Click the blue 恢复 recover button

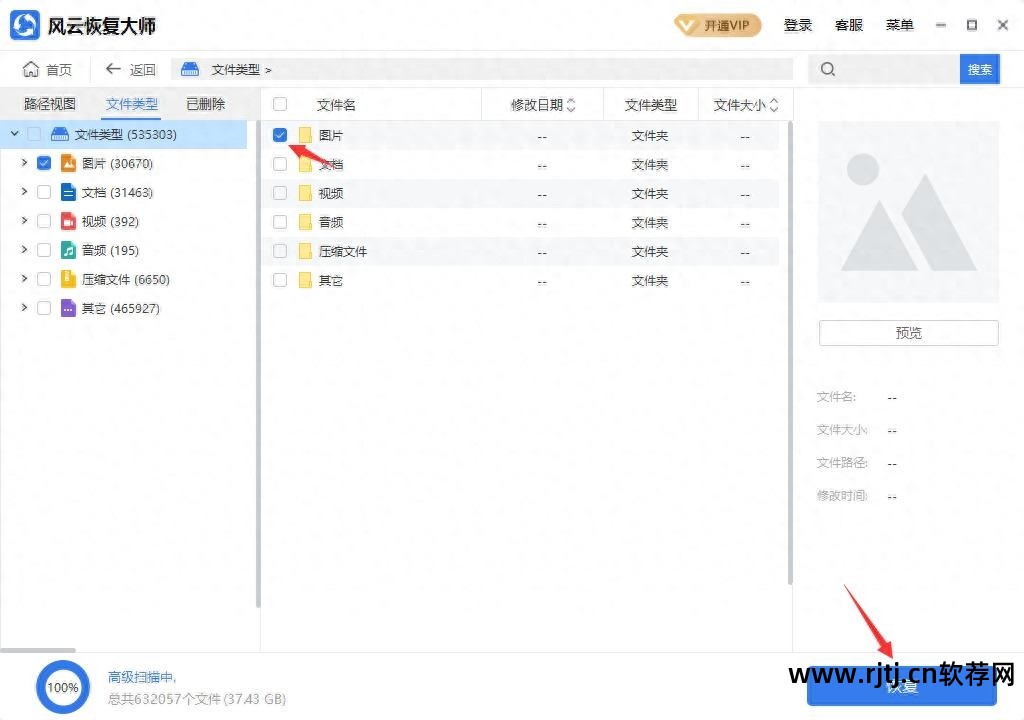point(901,686)
